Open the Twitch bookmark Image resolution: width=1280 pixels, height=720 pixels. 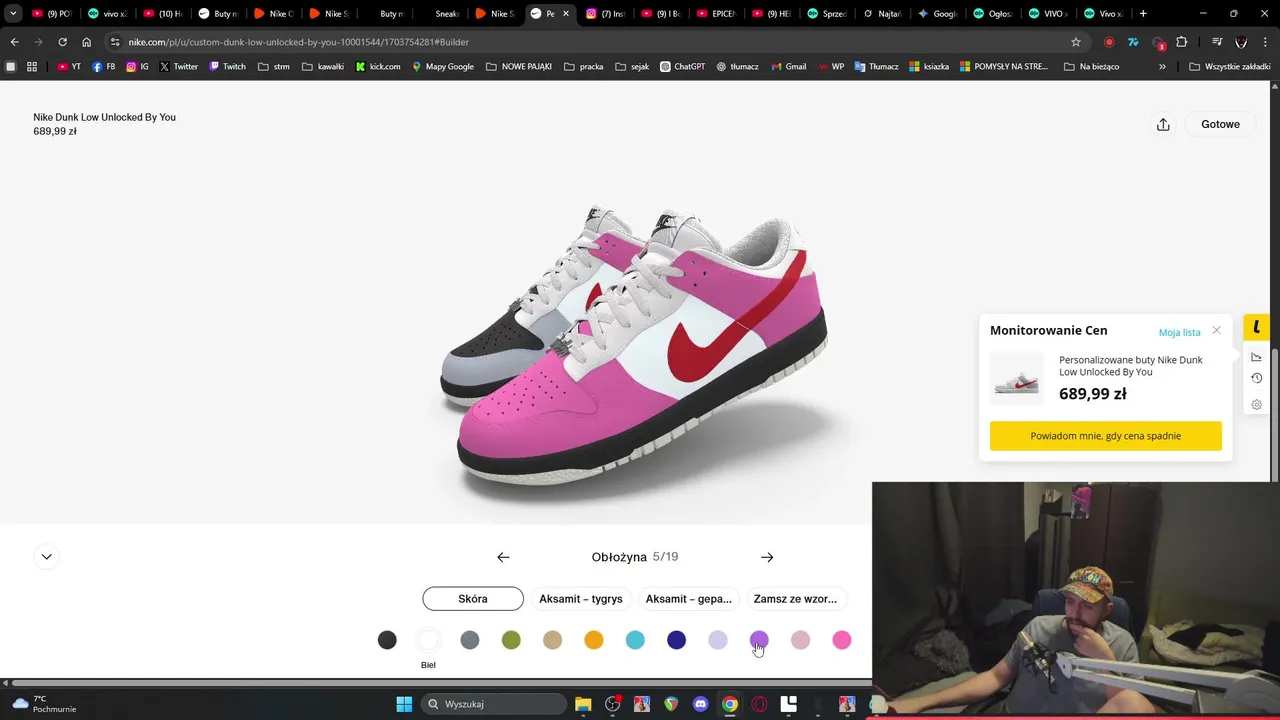227,67
